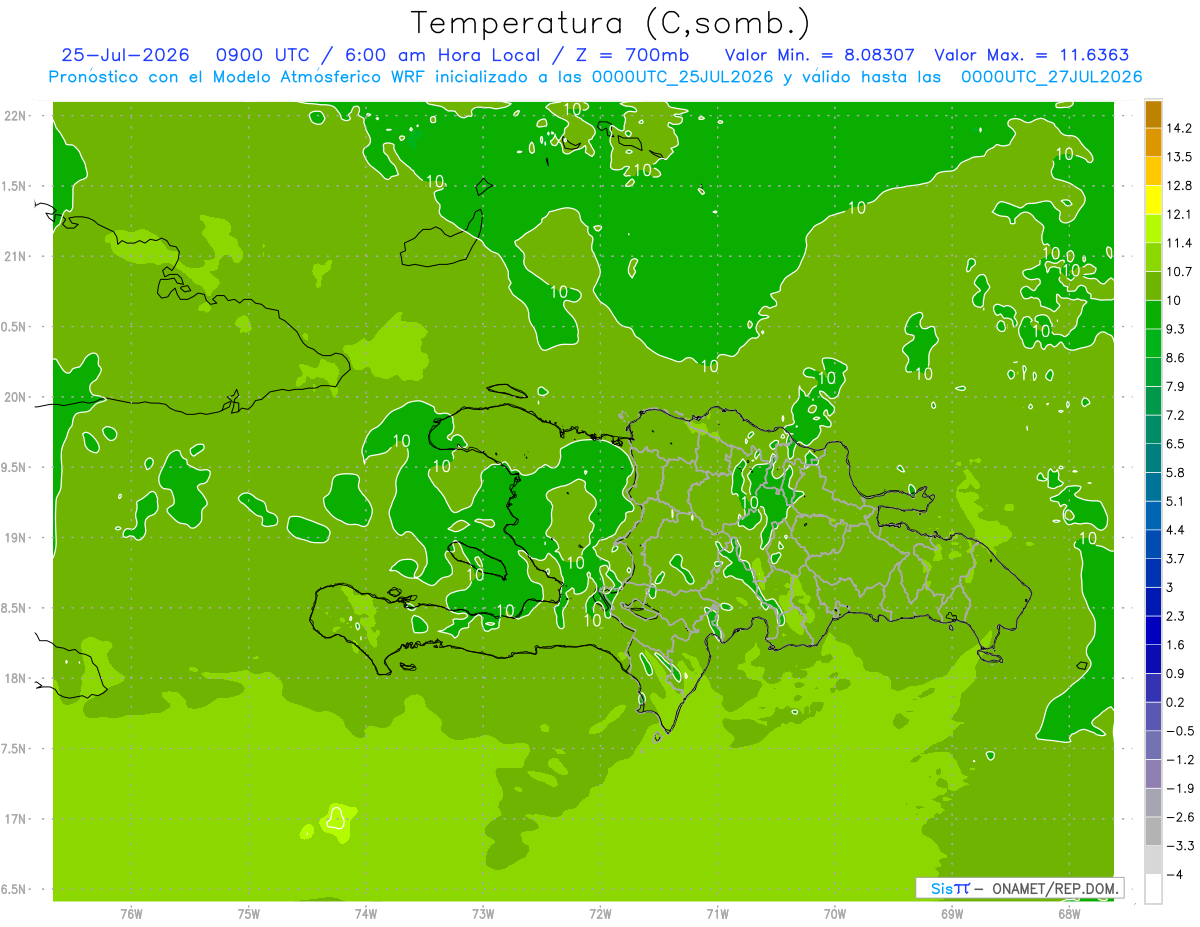
Task: Click the initialization time "0000UTC_25JUL2026"
Action: [x=682, y=77]
